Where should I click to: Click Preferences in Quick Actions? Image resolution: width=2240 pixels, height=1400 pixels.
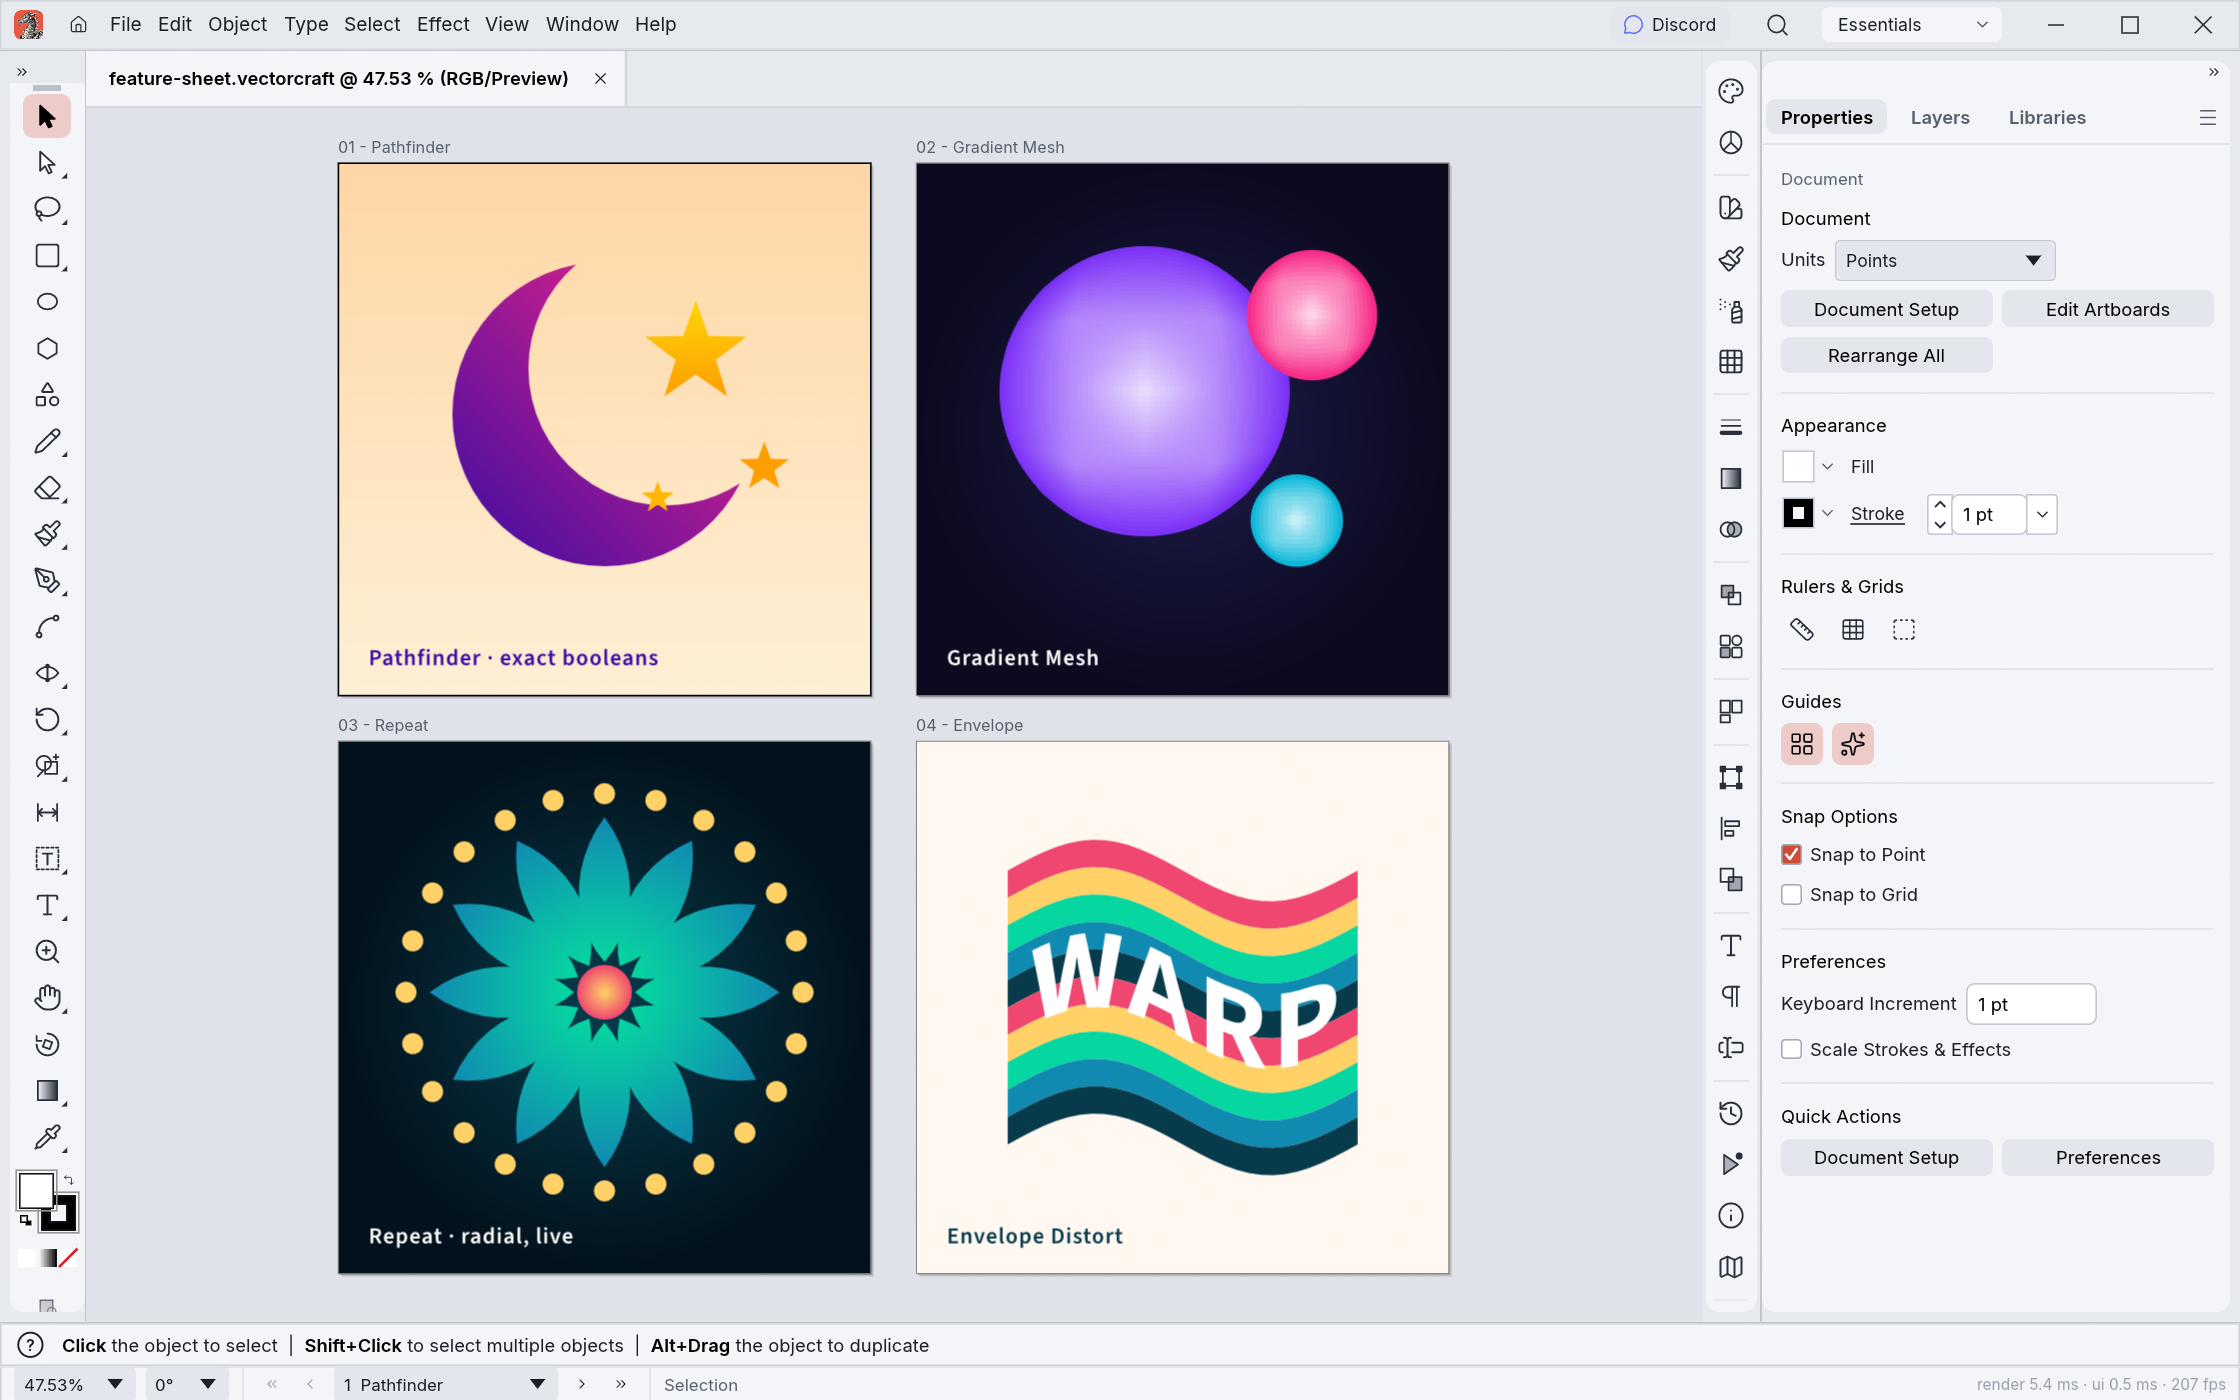coord(2108,1158)
